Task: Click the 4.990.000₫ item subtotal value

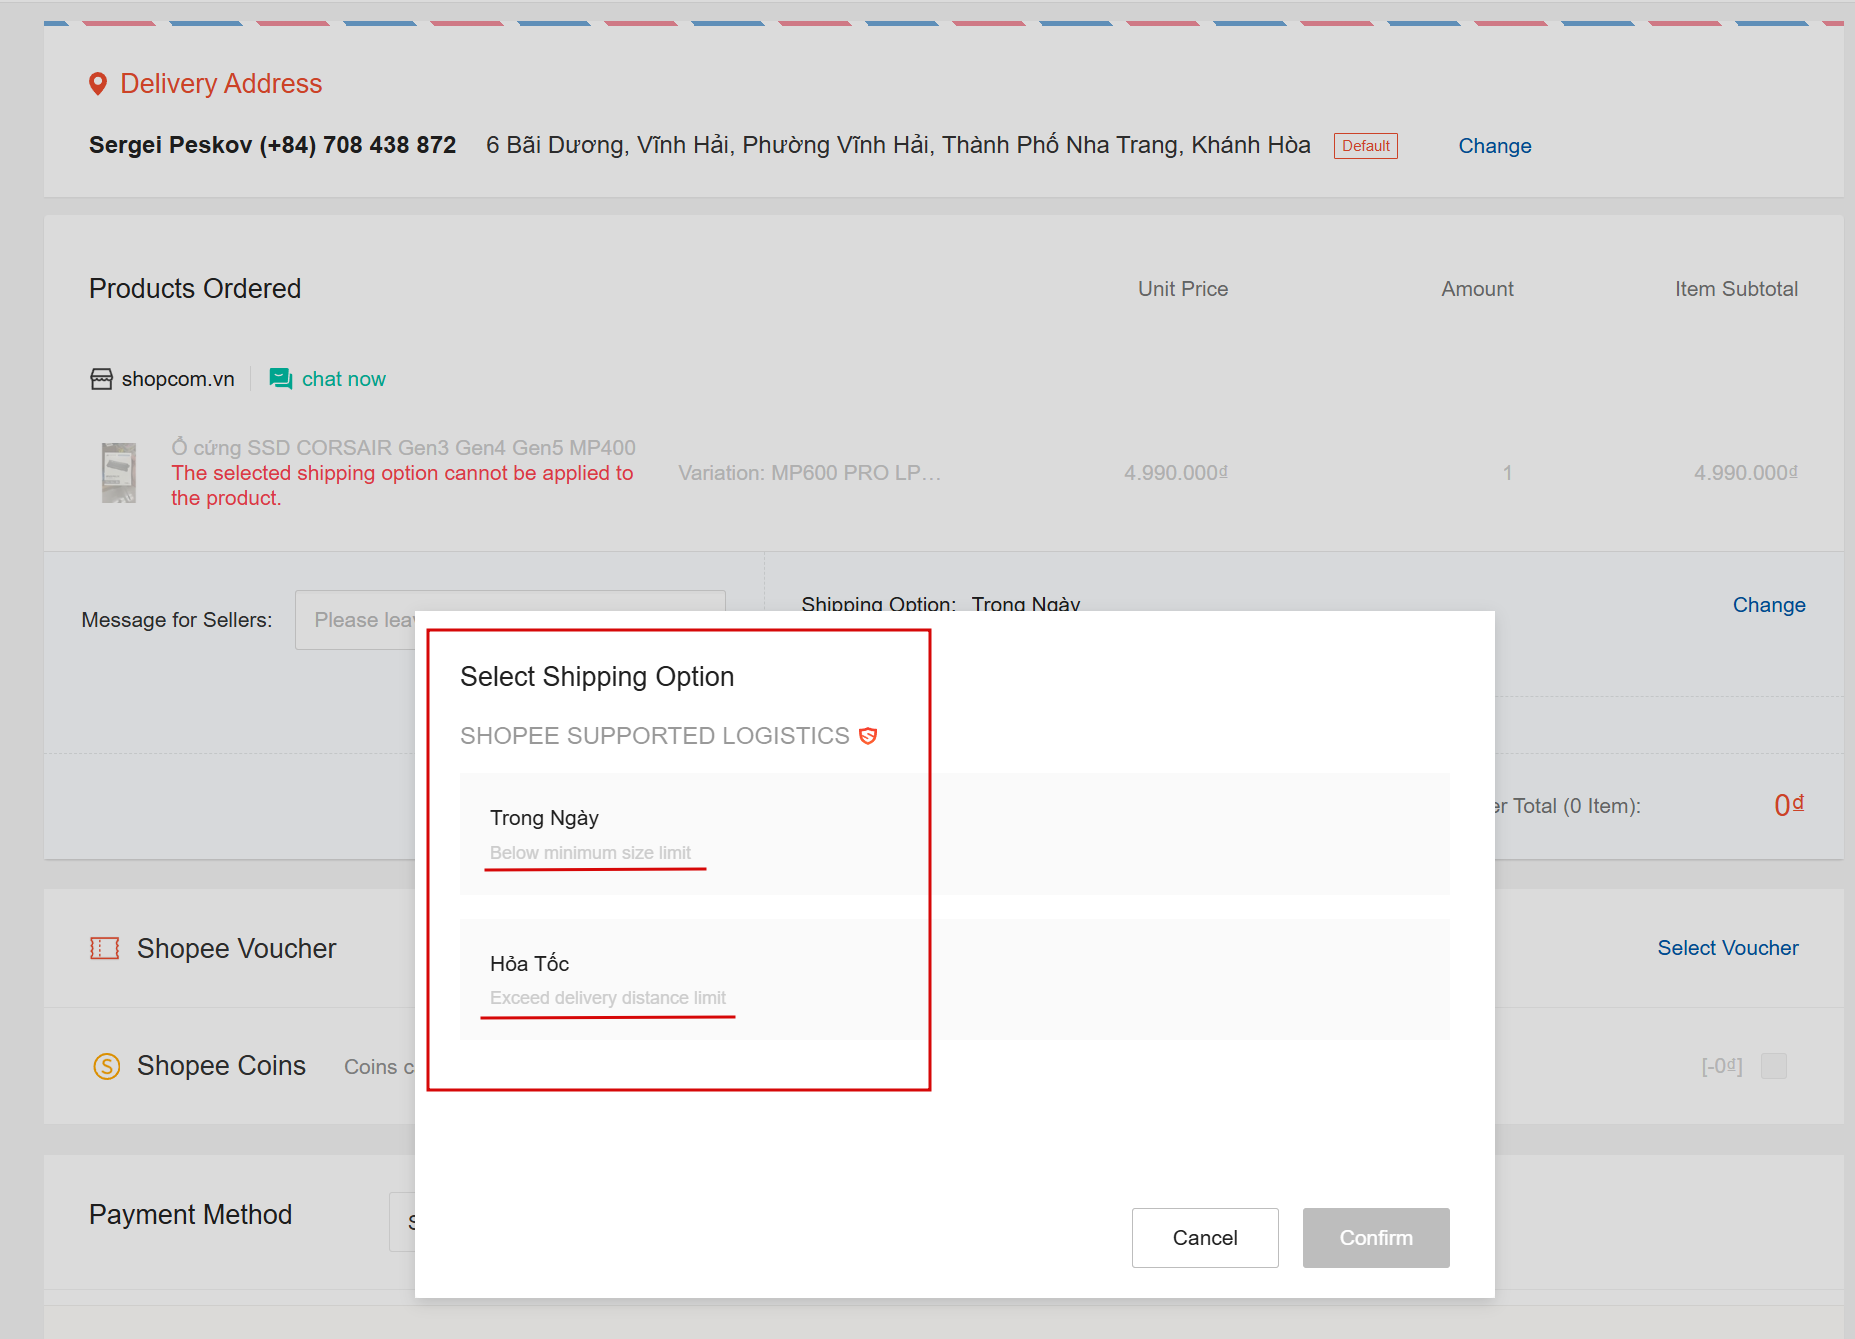Action: [1746, 473]
